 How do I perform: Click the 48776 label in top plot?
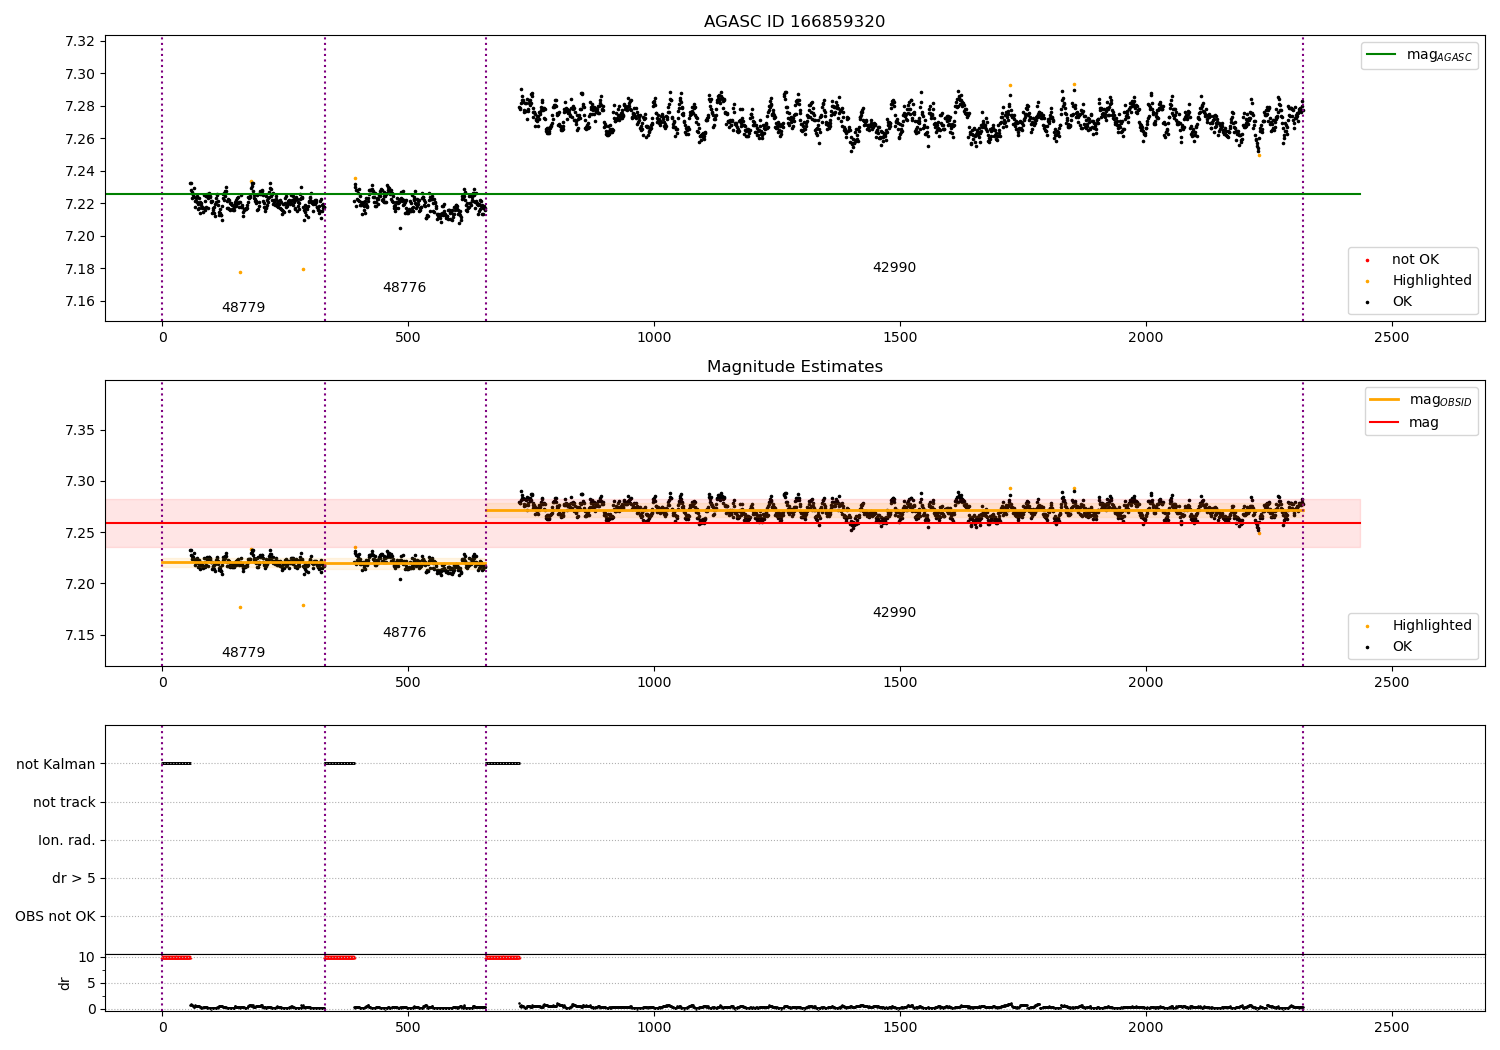[404, 287]
